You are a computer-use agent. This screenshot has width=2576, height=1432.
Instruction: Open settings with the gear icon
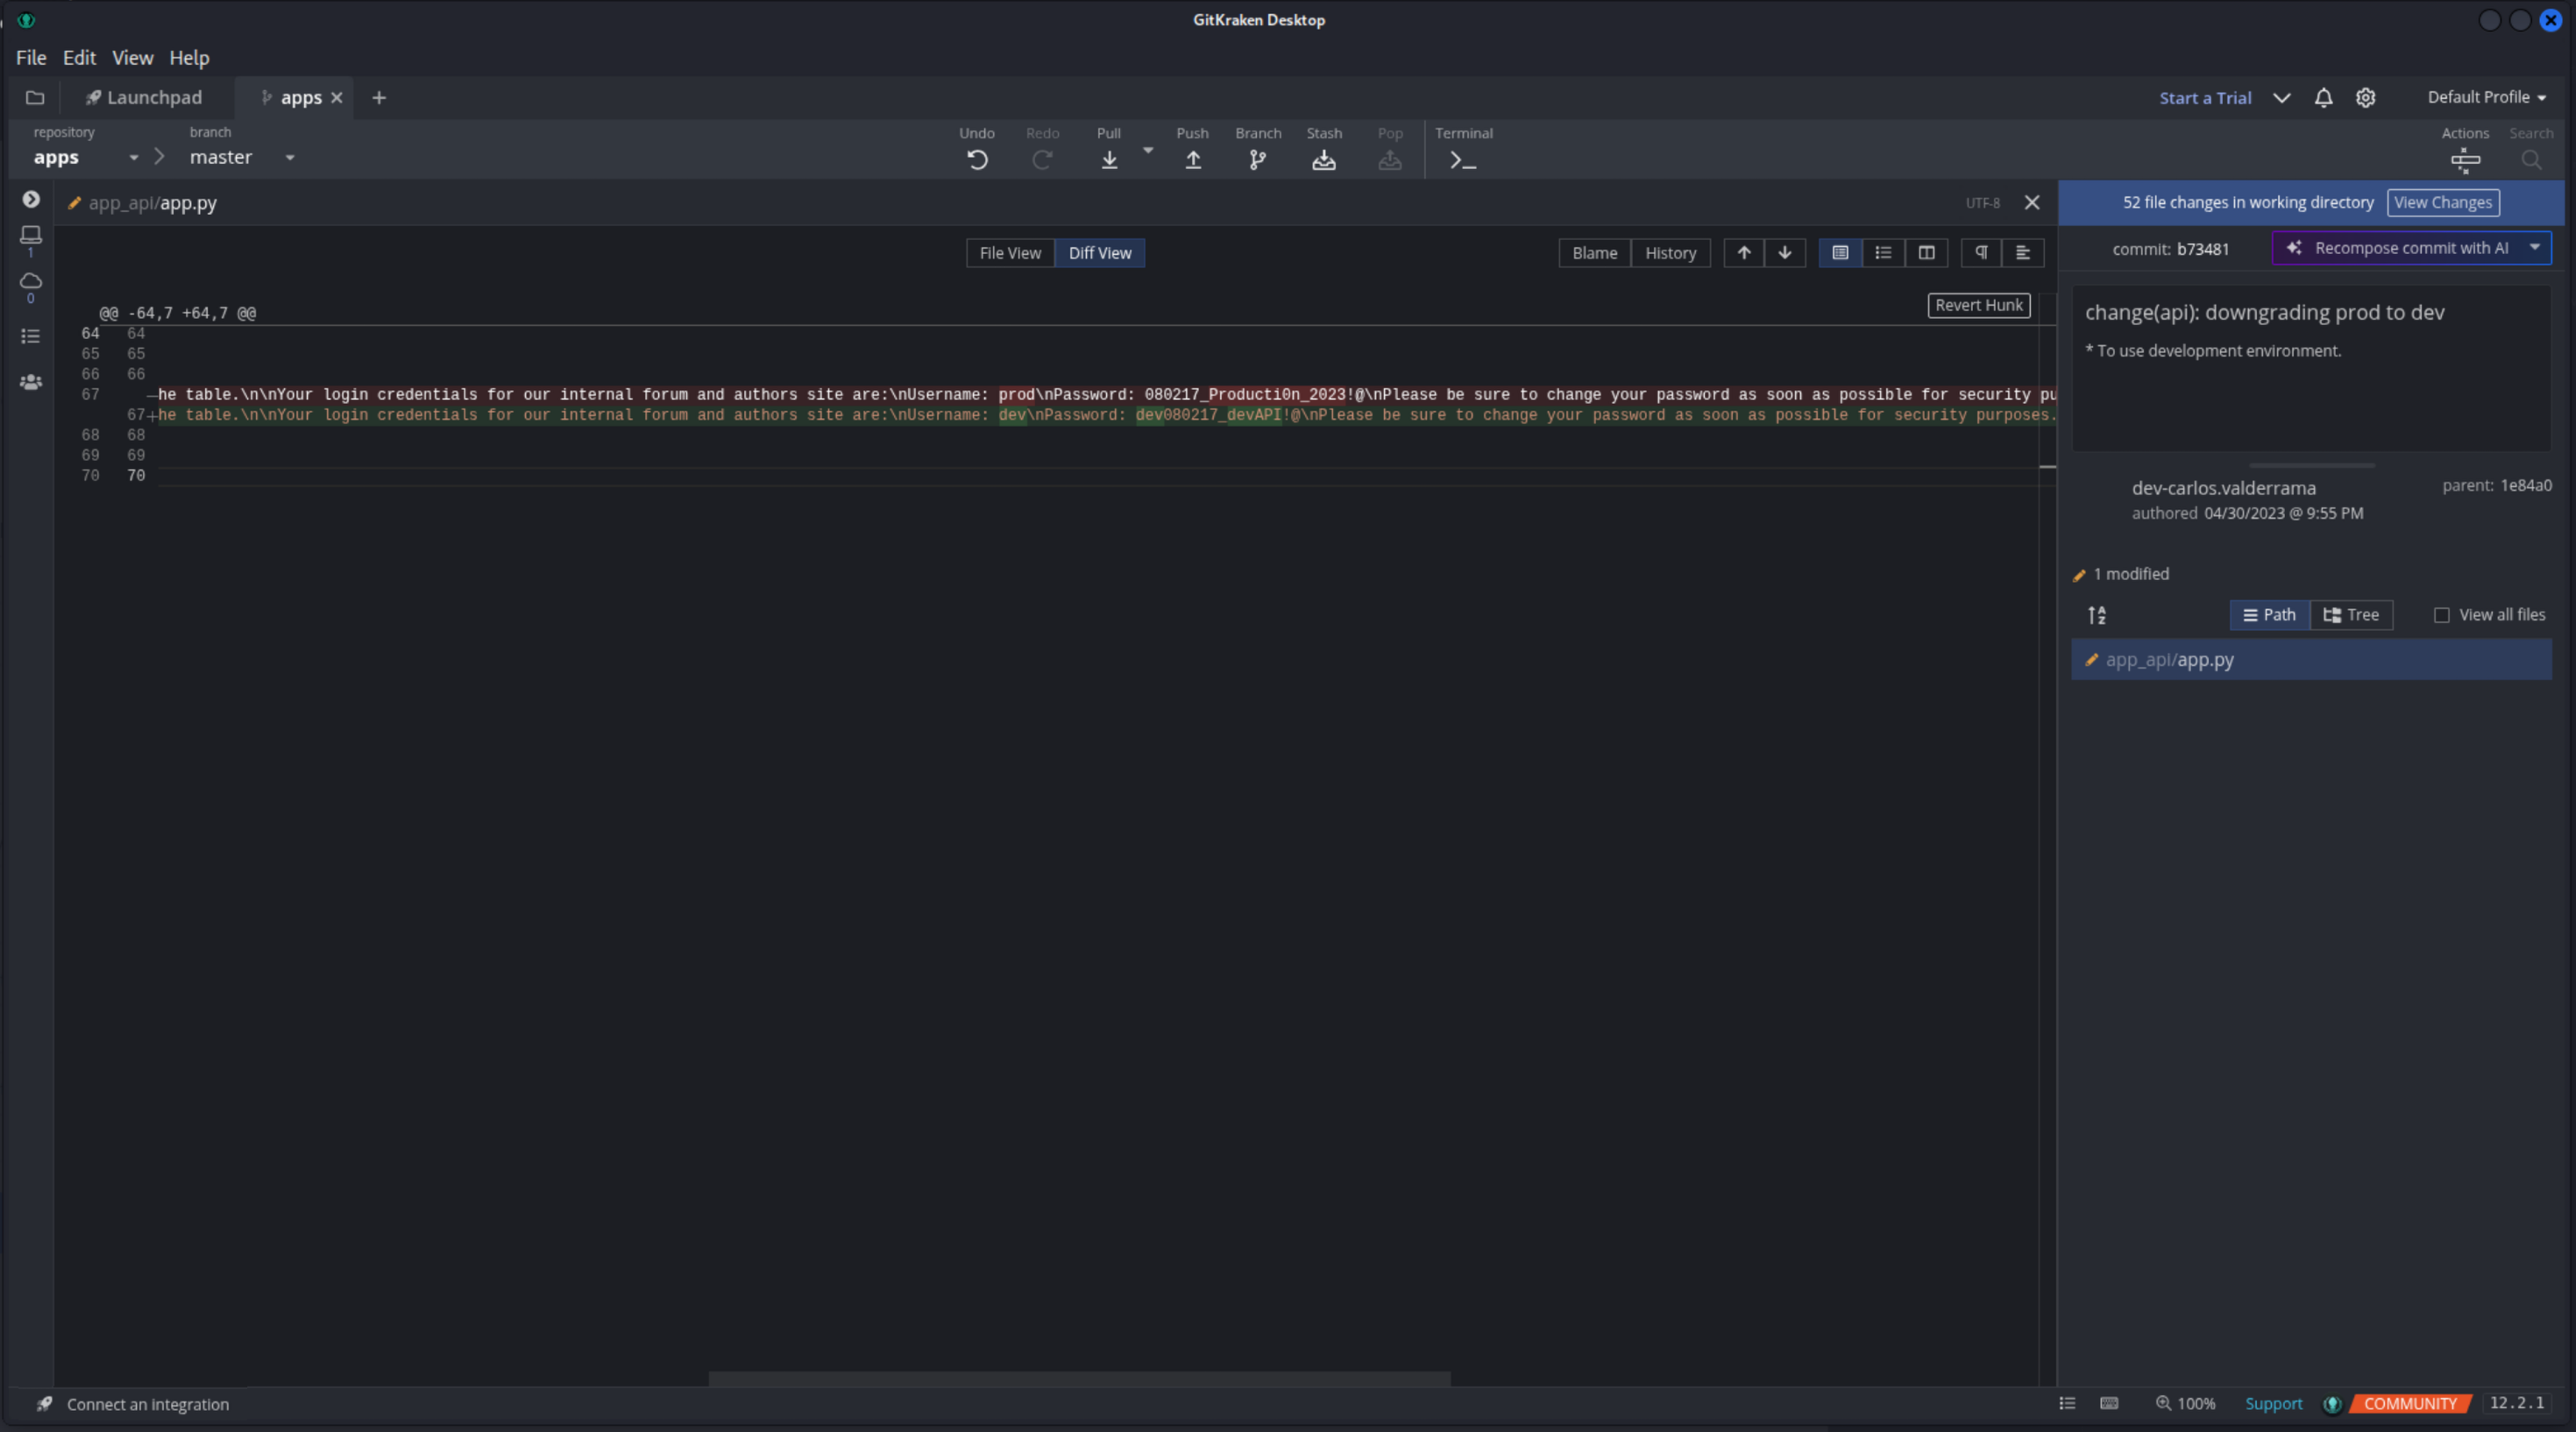(x=2365, y=97)
